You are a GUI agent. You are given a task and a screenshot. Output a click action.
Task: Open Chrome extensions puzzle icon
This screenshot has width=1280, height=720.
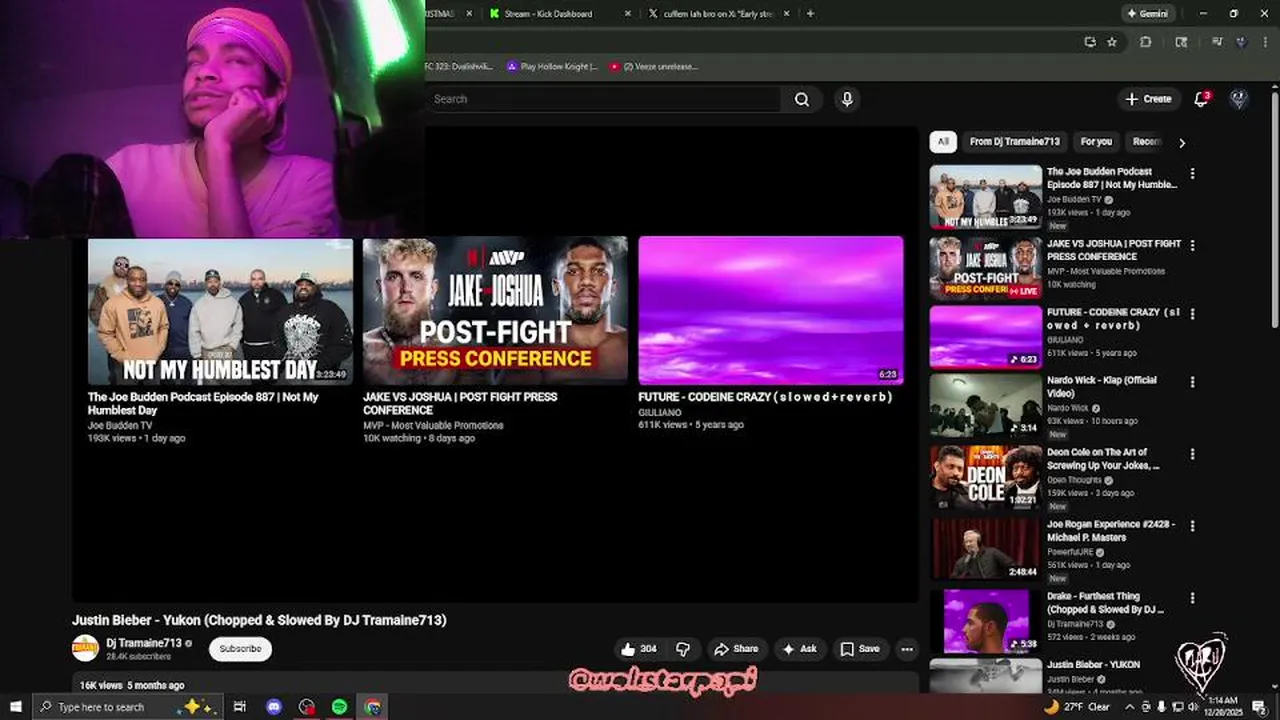click(1146, 42)
